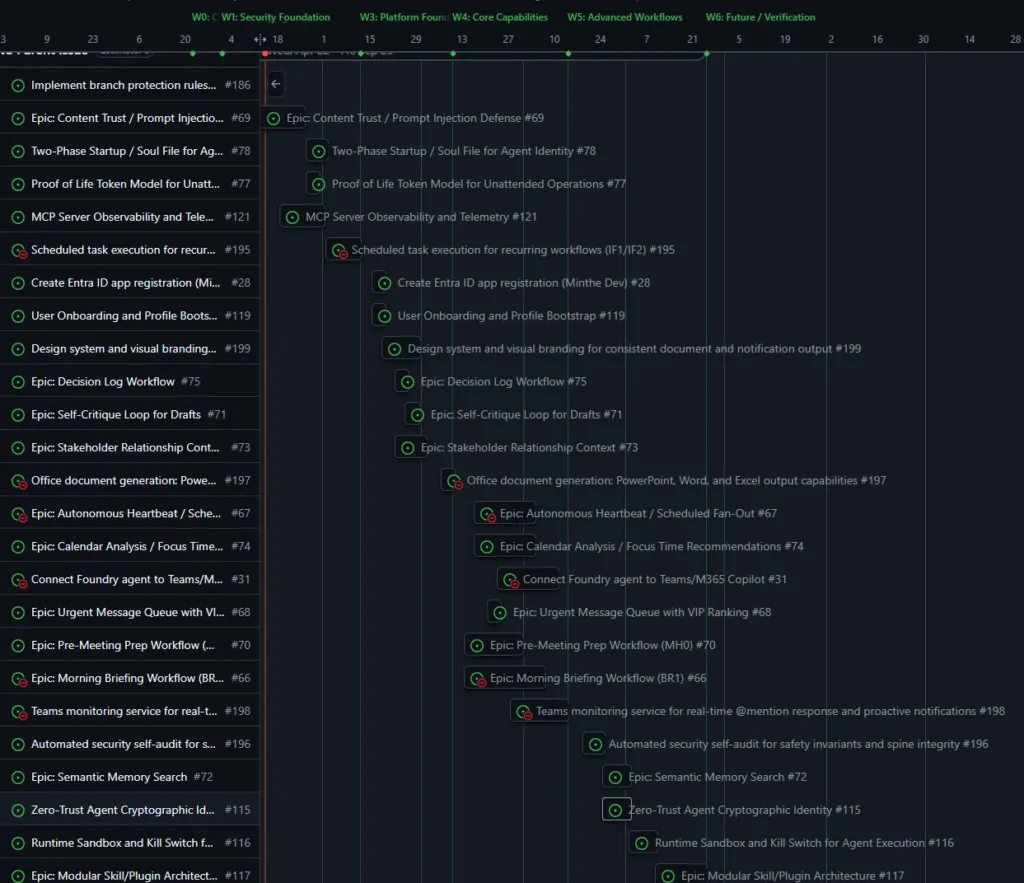This screenshot has height=883, width=1024.
Task: Select Teams monitoring service #198 list row
Action: point(130,711)
